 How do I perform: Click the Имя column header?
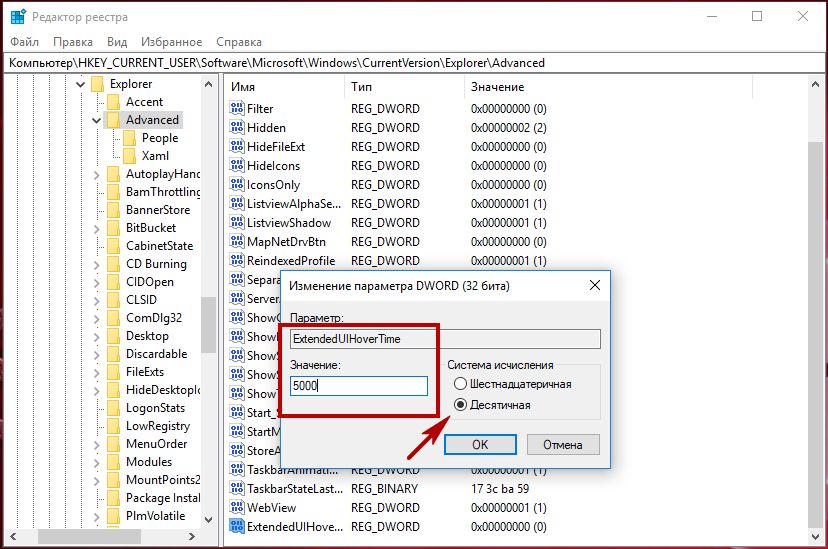(243, 87)
